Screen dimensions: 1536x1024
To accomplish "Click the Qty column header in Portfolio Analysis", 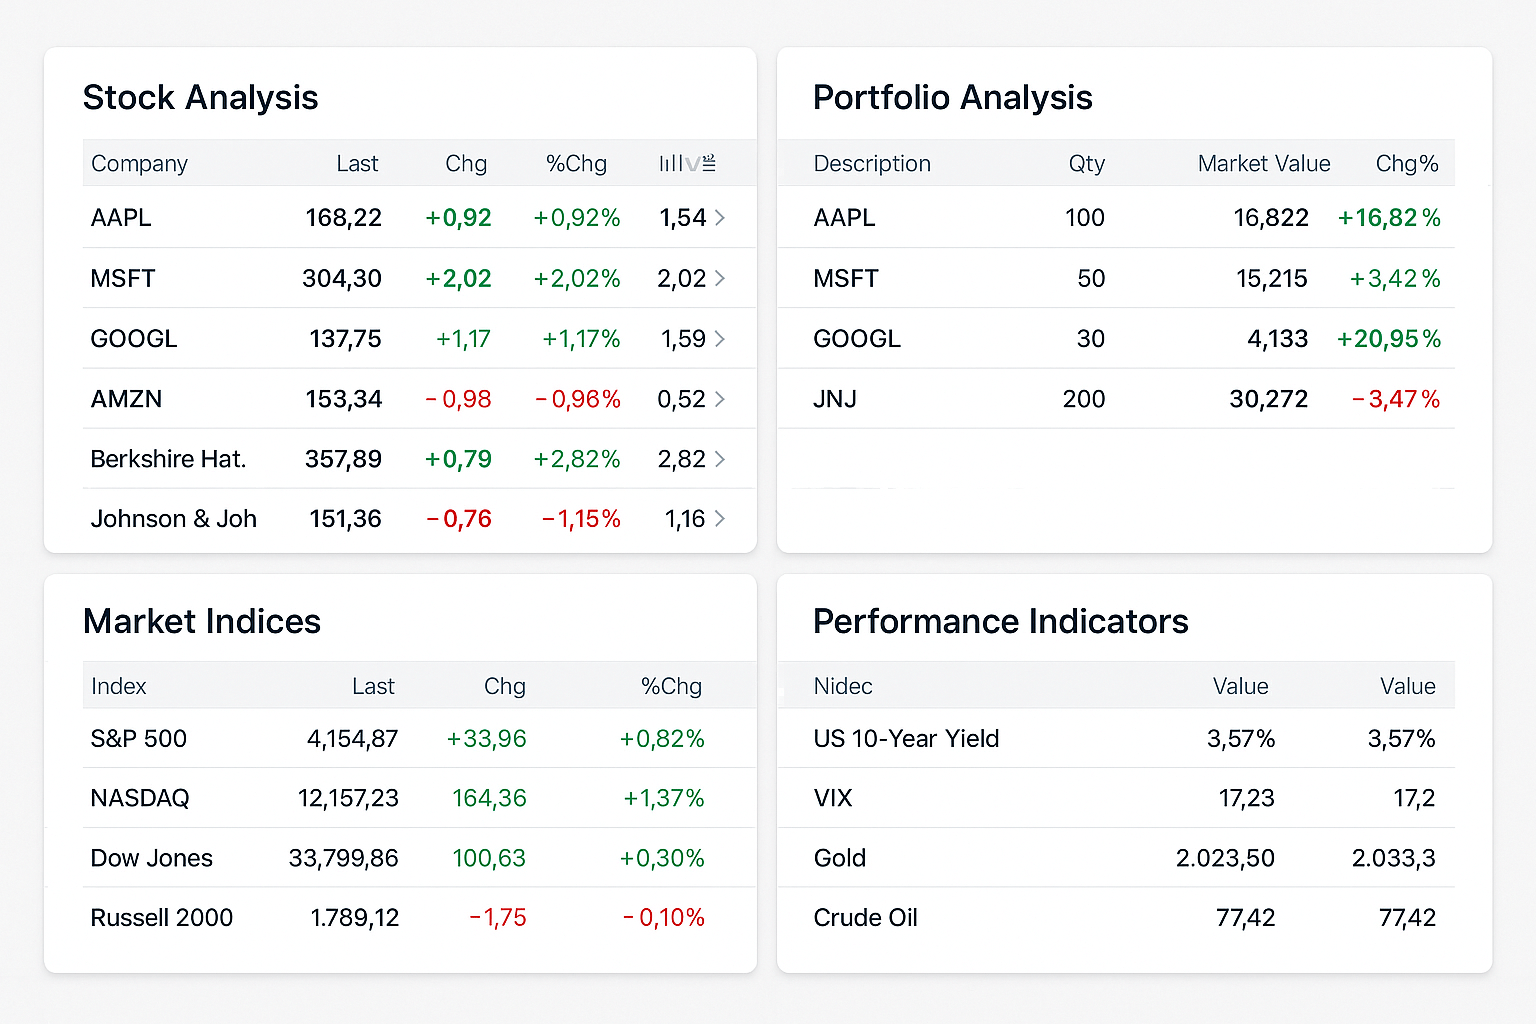I will click(x=1086, y=163).
